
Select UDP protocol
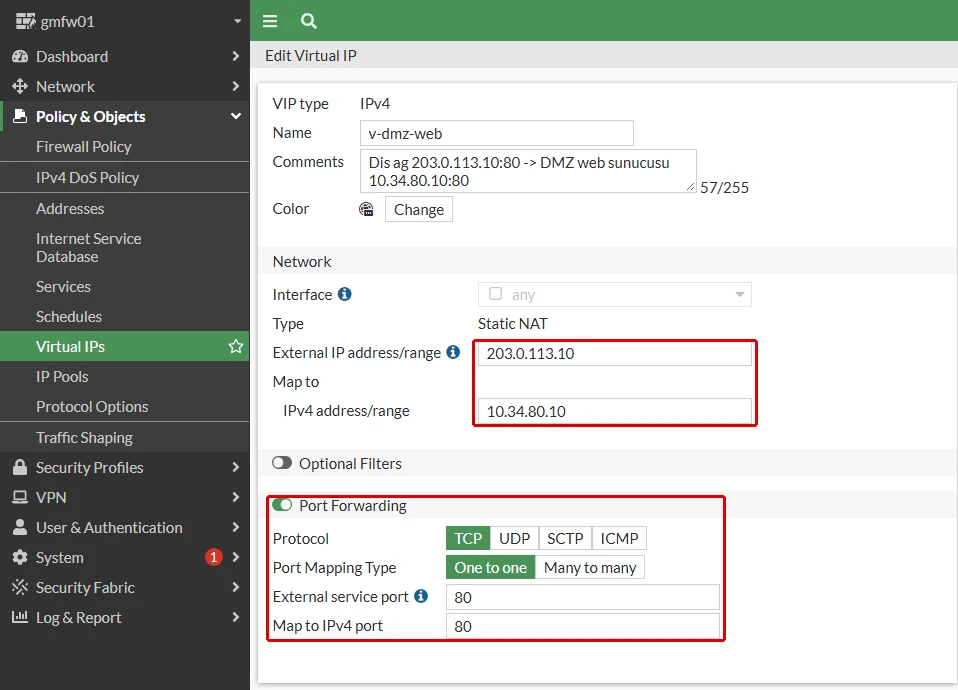(x=514, y=538)
